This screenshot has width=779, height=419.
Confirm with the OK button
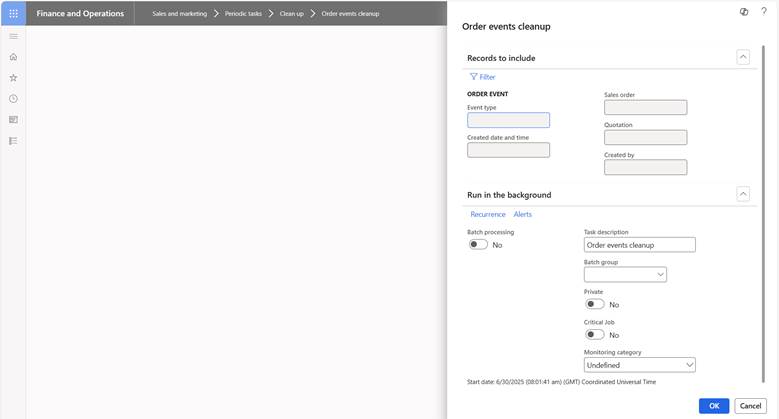point(714,406)
